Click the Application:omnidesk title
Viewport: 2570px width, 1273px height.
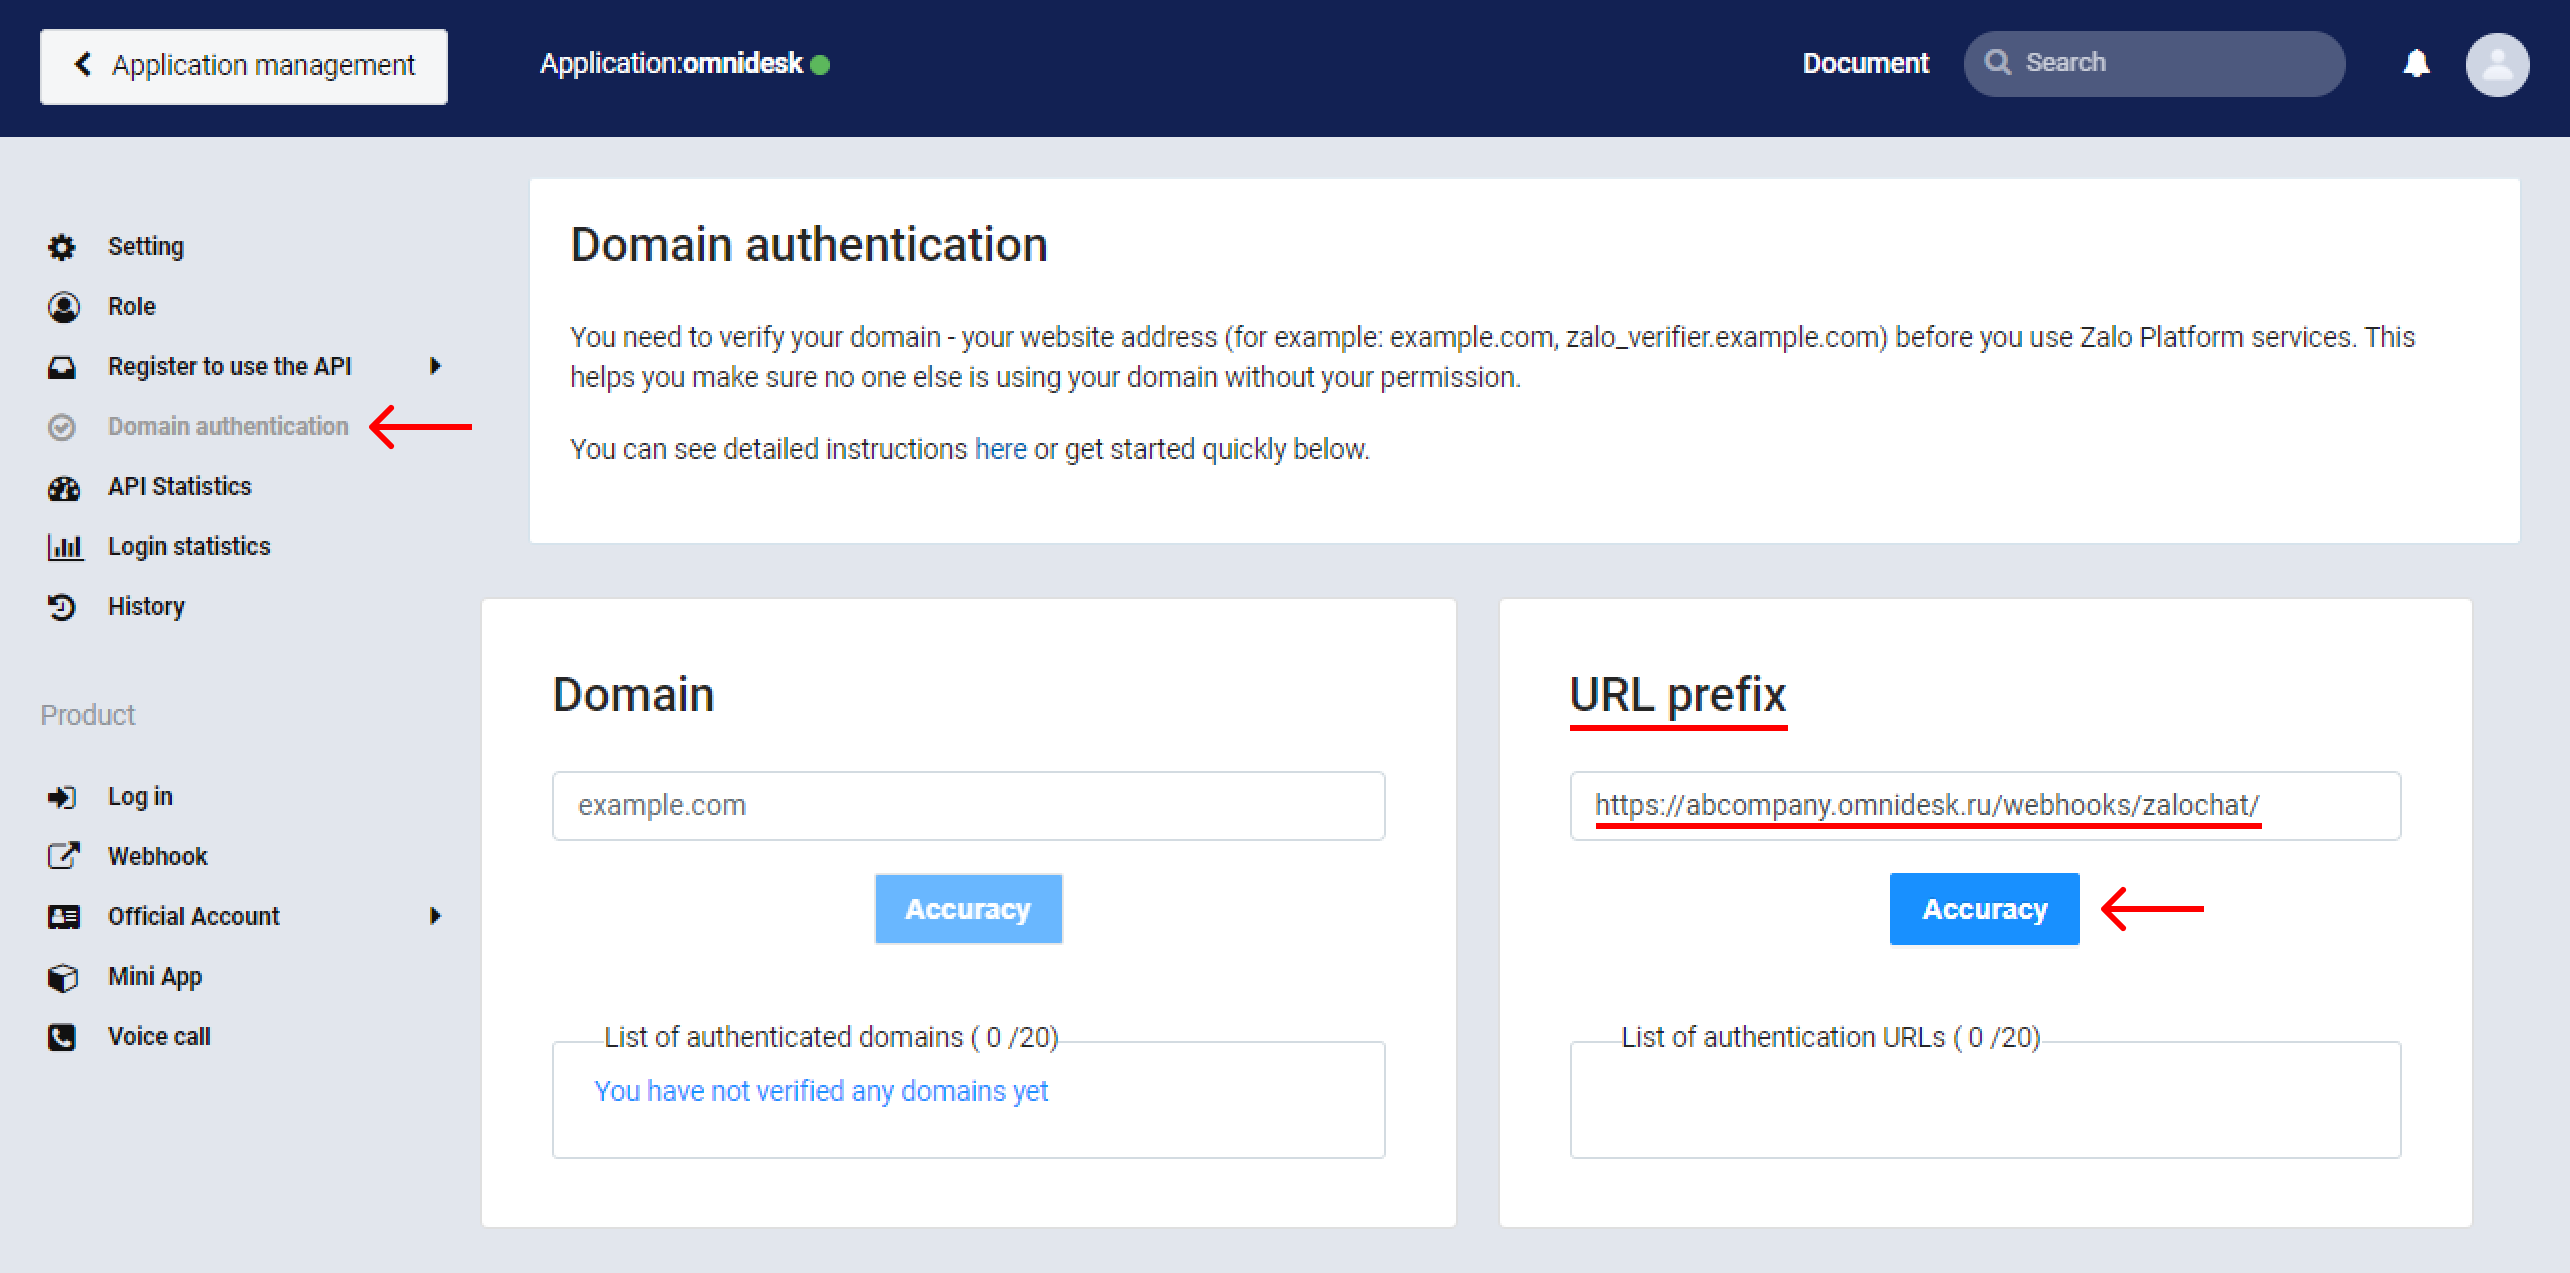click(671, 64)
